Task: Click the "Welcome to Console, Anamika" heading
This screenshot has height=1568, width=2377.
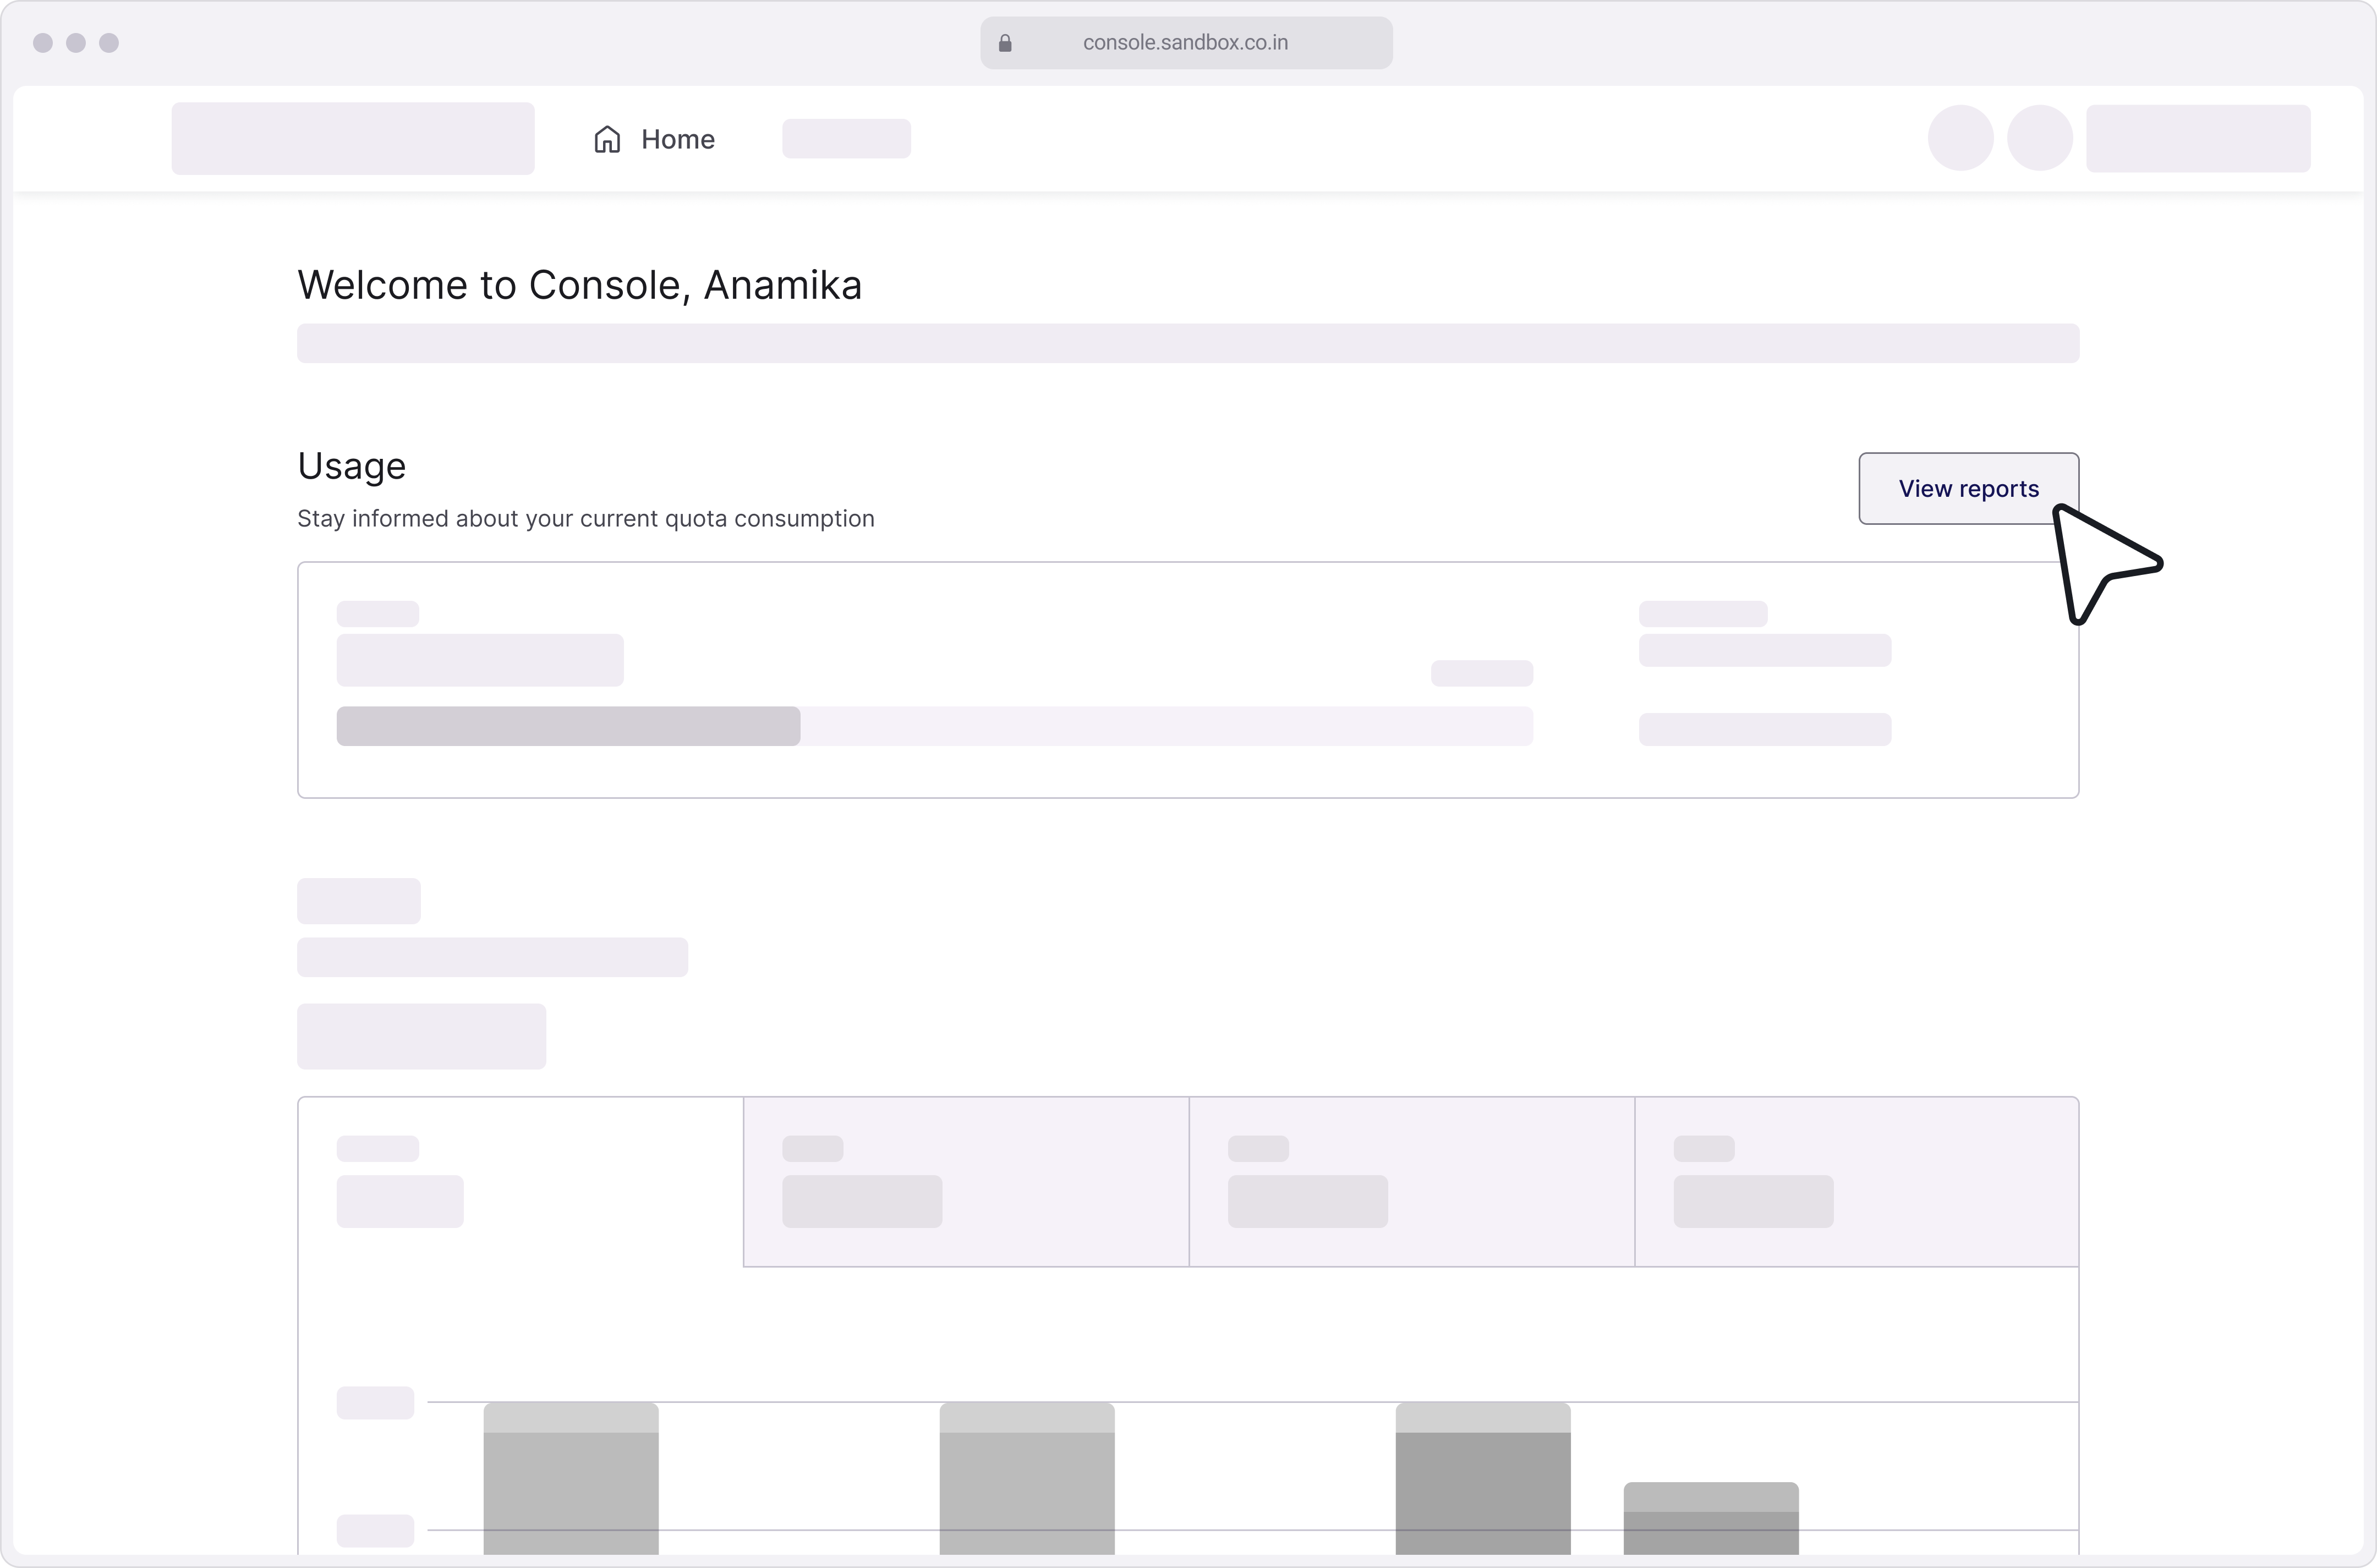Action: tap(579, 285)
